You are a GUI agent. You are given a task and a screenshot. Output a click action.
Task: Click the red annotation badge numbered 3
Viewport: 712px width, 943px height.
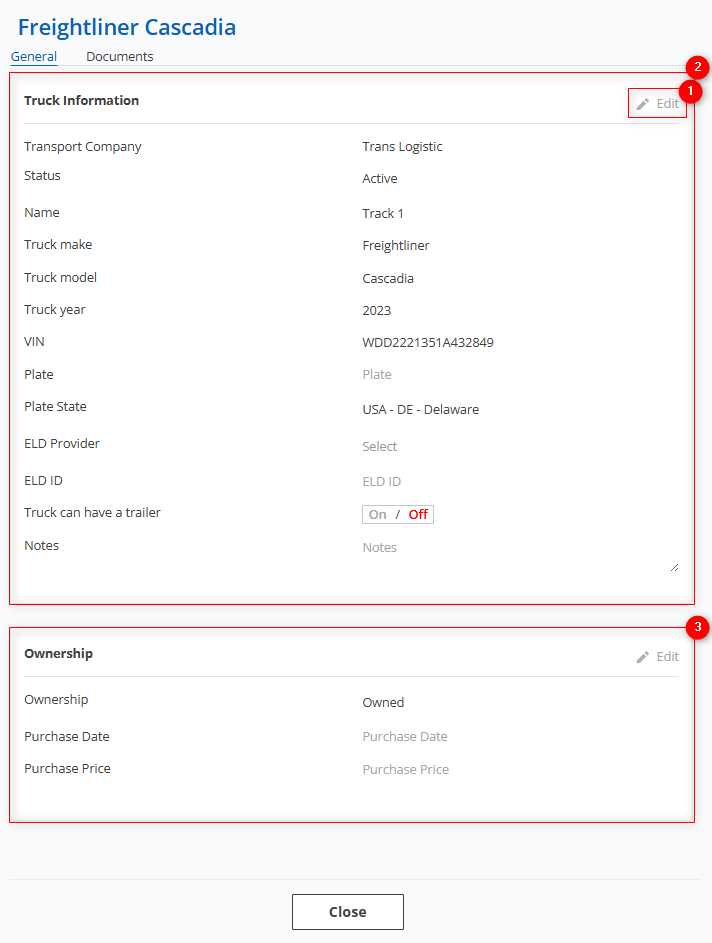coord(698,628)
